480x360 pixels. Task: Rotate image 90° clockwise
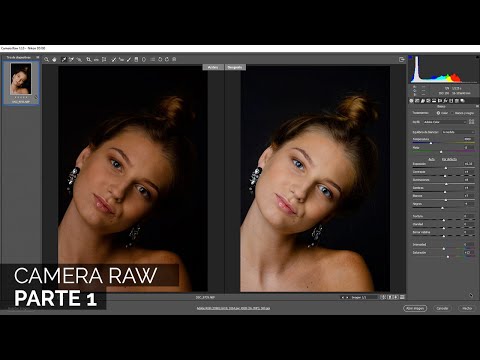pyautogui.click(x=167, y=59)
